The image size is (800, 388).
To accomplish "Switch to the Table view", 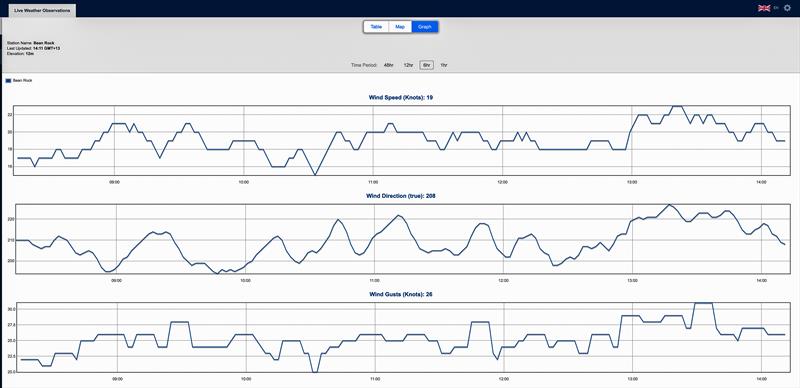I will pyautogui.click(x=376, y=27).
